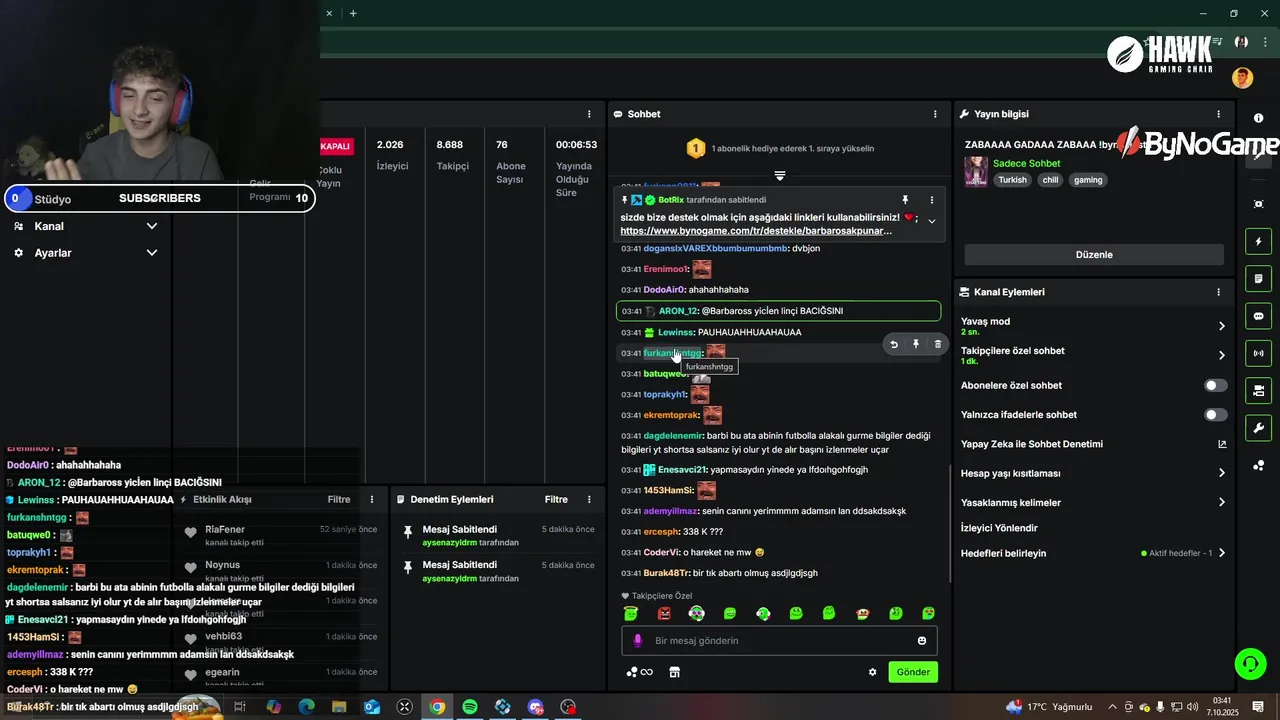The width and height of the screenshot is (1280, 720).
Task: Open the pinned BotRix message options menu
Action: pos(931,200)
